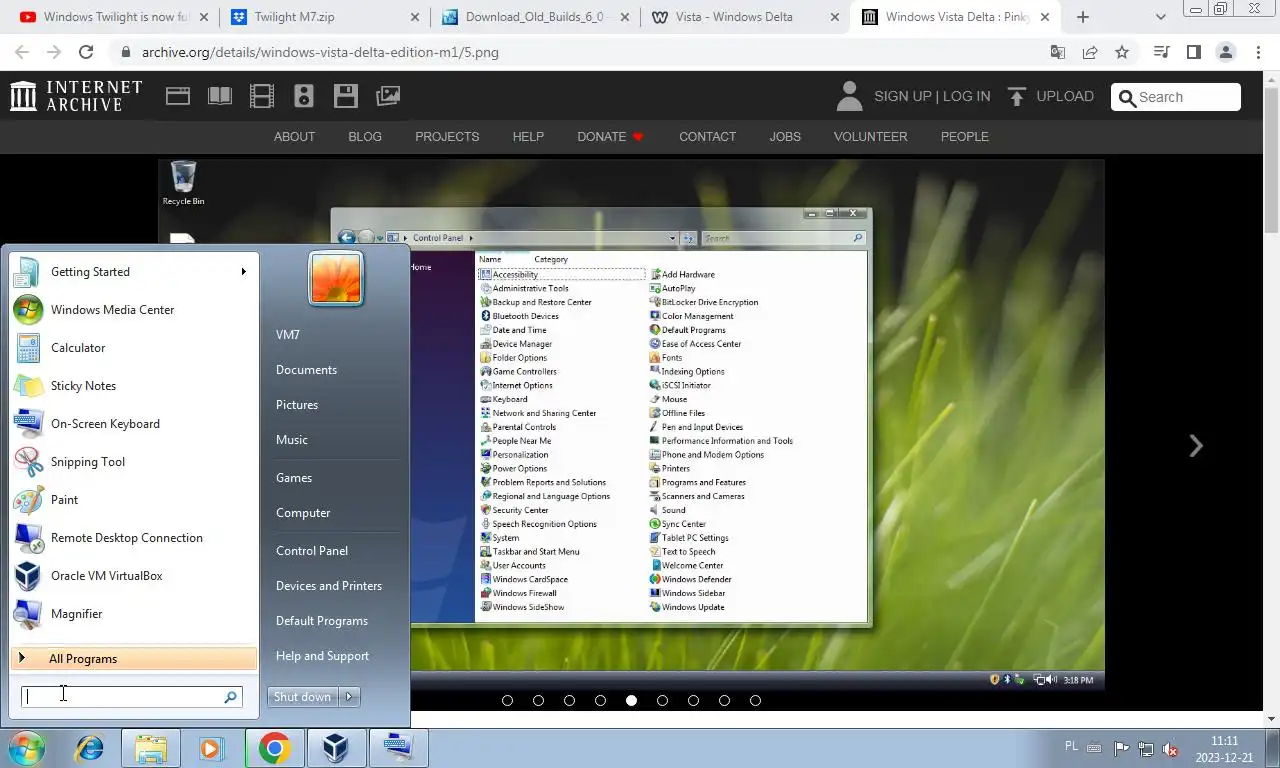
Task: Open the Internet Archive video film icon
Action: [x=262, y=96]
